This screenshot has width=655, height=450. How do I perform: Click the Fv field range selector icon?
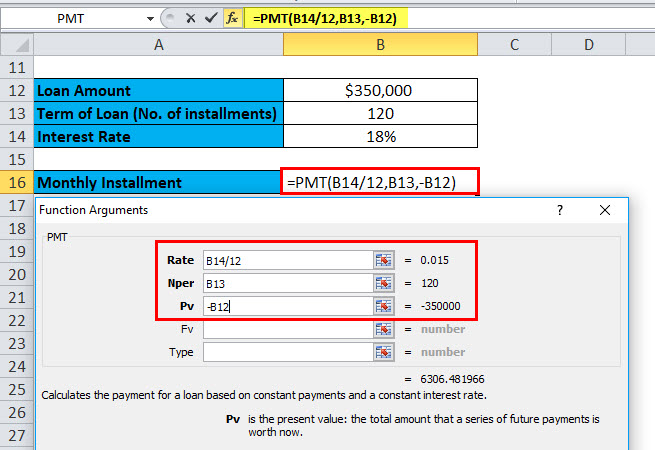385,329
